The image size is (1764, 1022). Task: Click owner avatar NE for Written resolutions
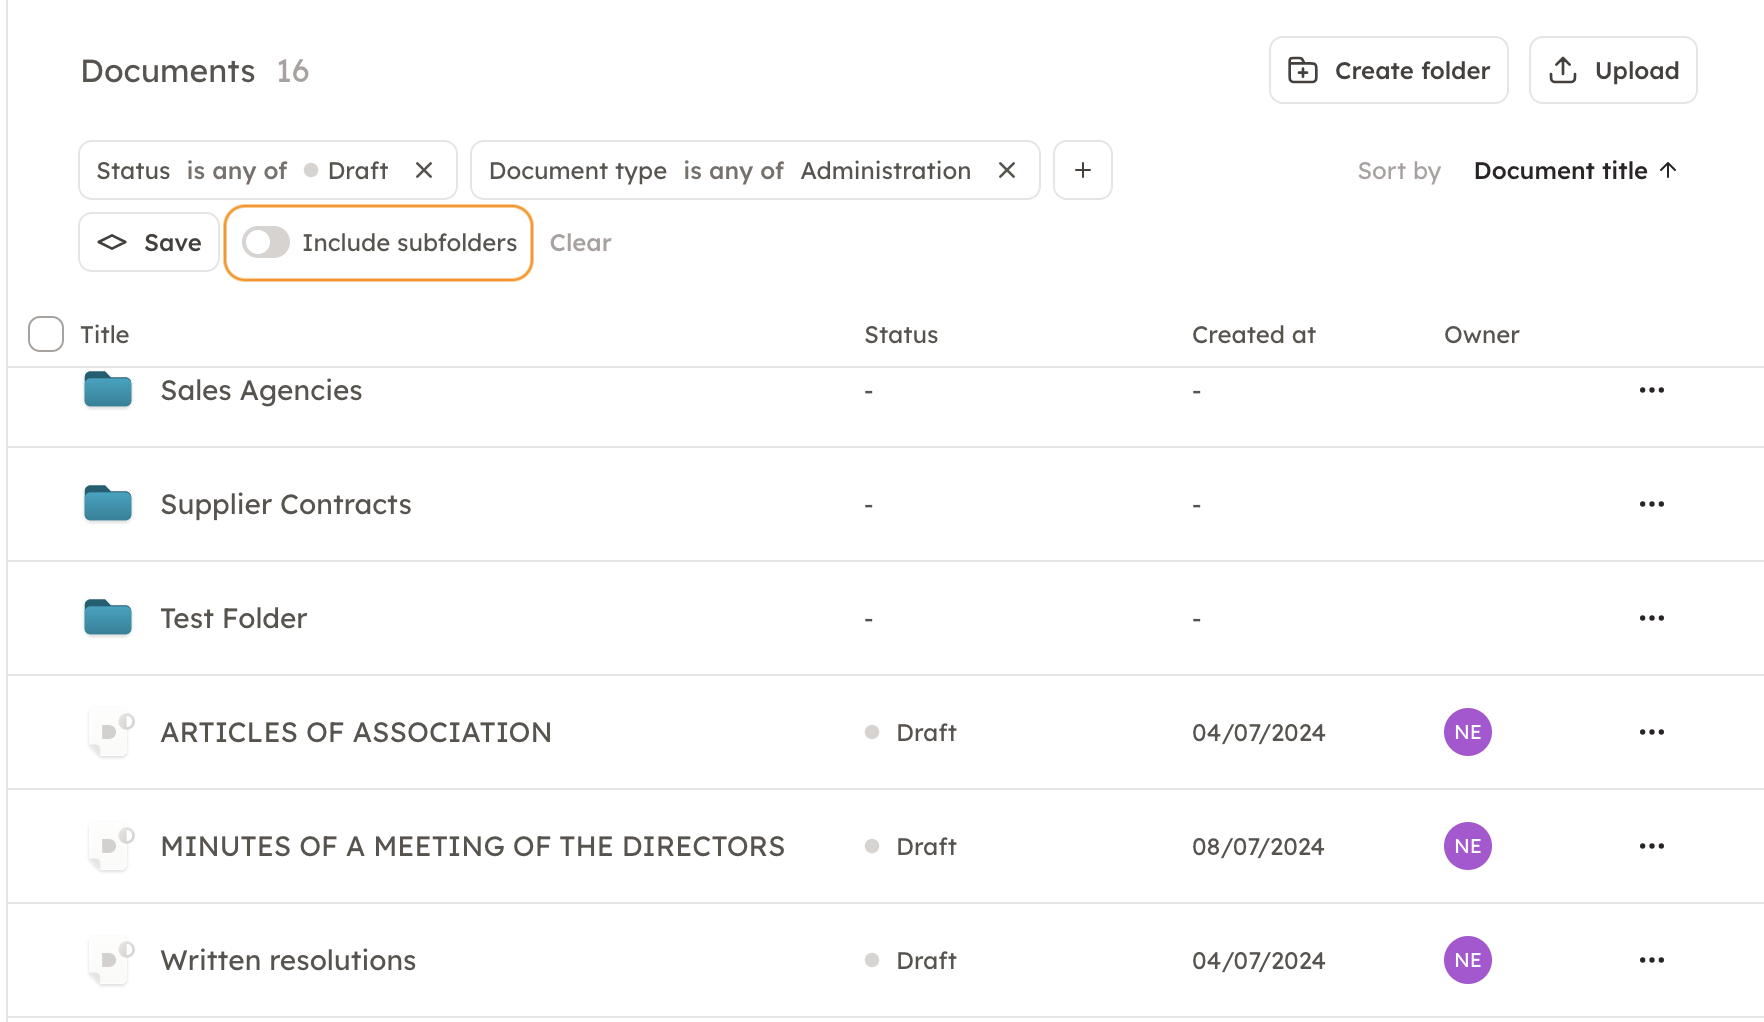[x=1467, y=961]
